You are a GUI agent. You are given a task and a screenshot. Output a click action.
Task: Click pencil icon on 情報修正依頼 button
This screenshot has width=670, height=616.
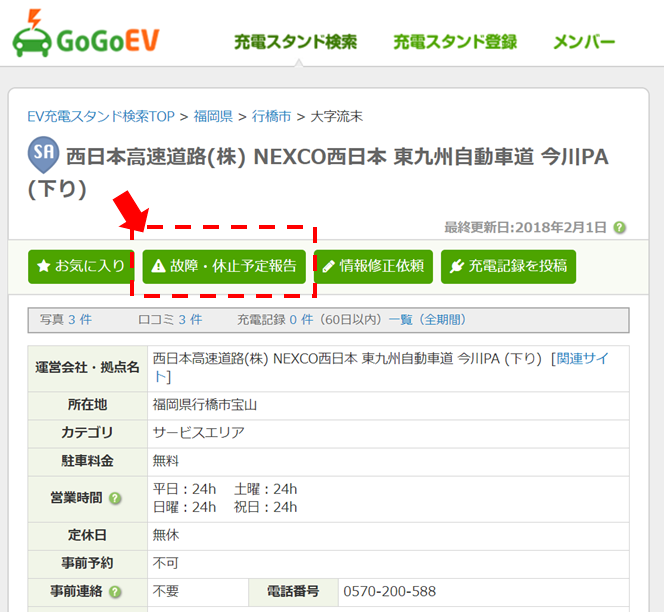328,267
